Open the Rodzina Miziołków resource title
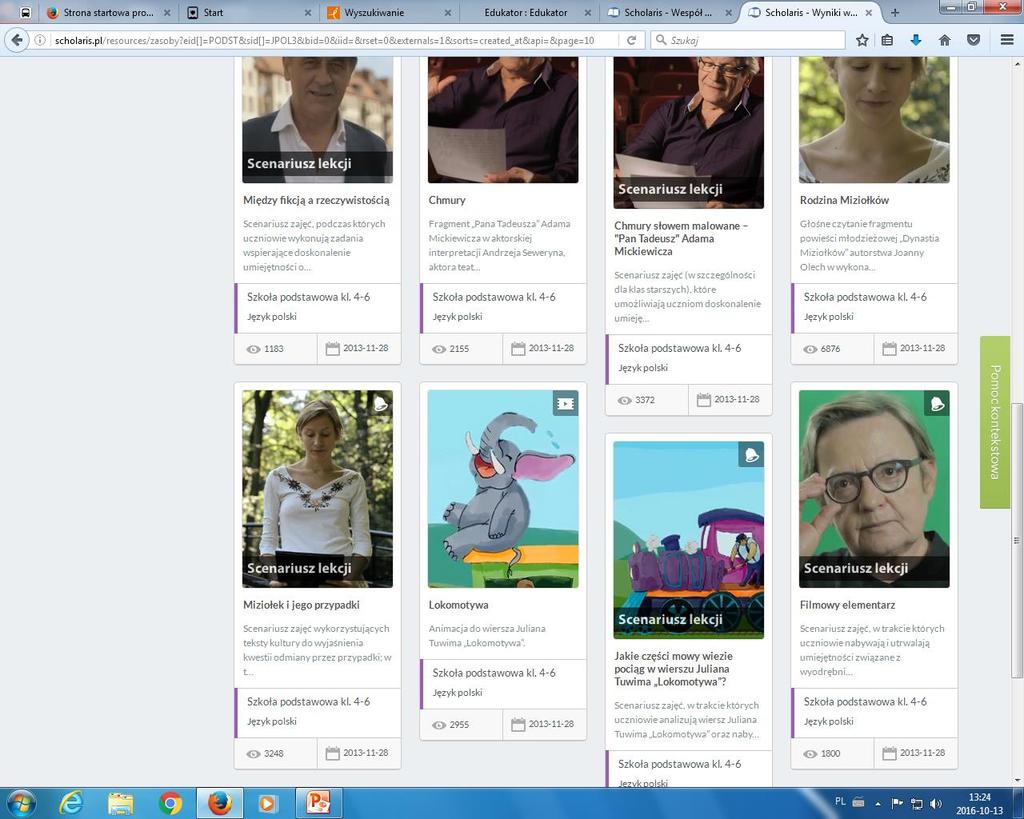 [844, 201]
